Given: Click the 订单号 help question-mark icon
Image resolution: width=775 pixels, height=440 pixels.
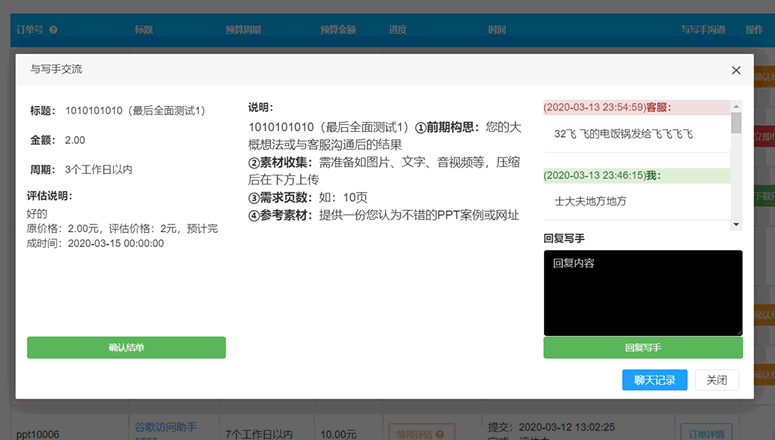Looking at the screenshot, I should (53, 30).
